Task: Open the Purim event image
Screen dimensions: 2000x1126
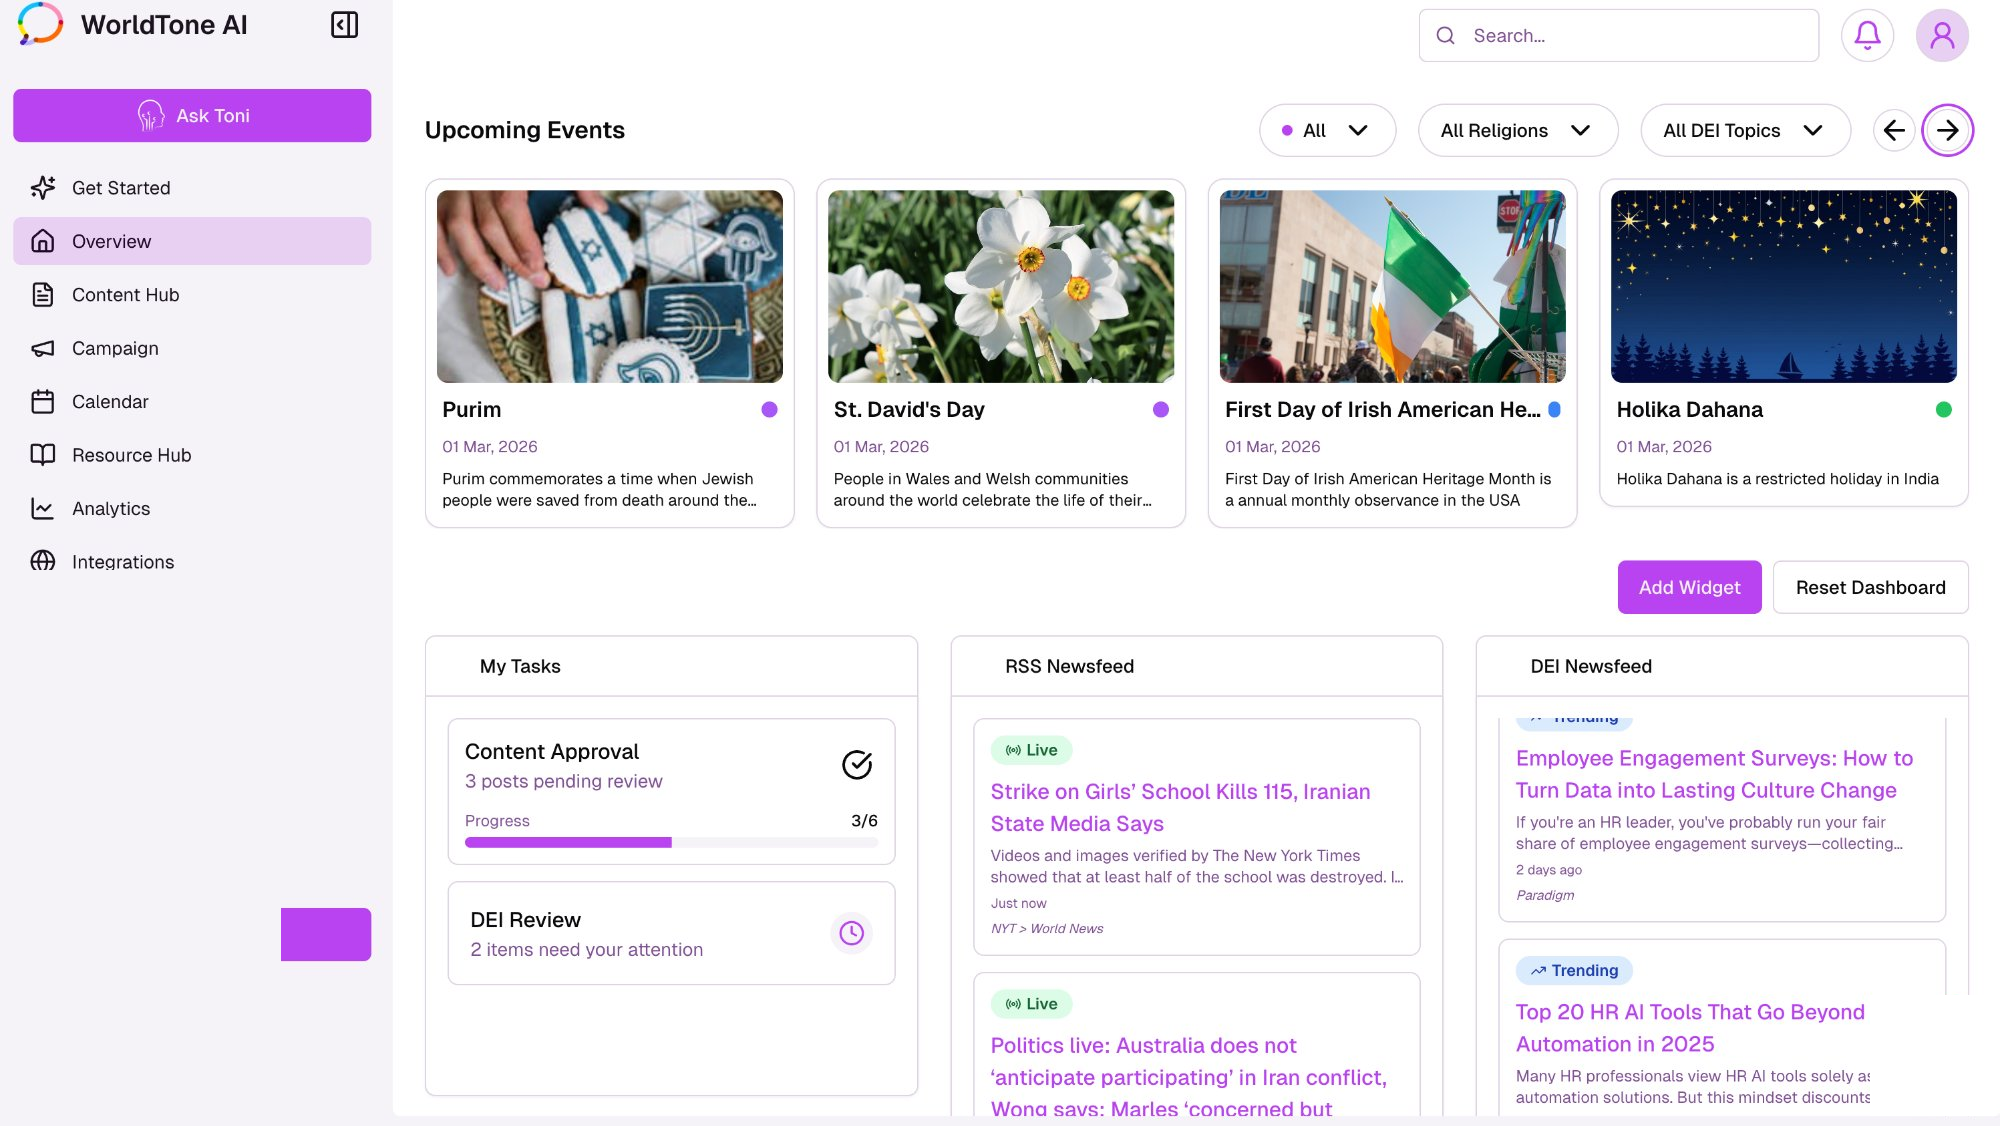Action: [x=610, y=286]
